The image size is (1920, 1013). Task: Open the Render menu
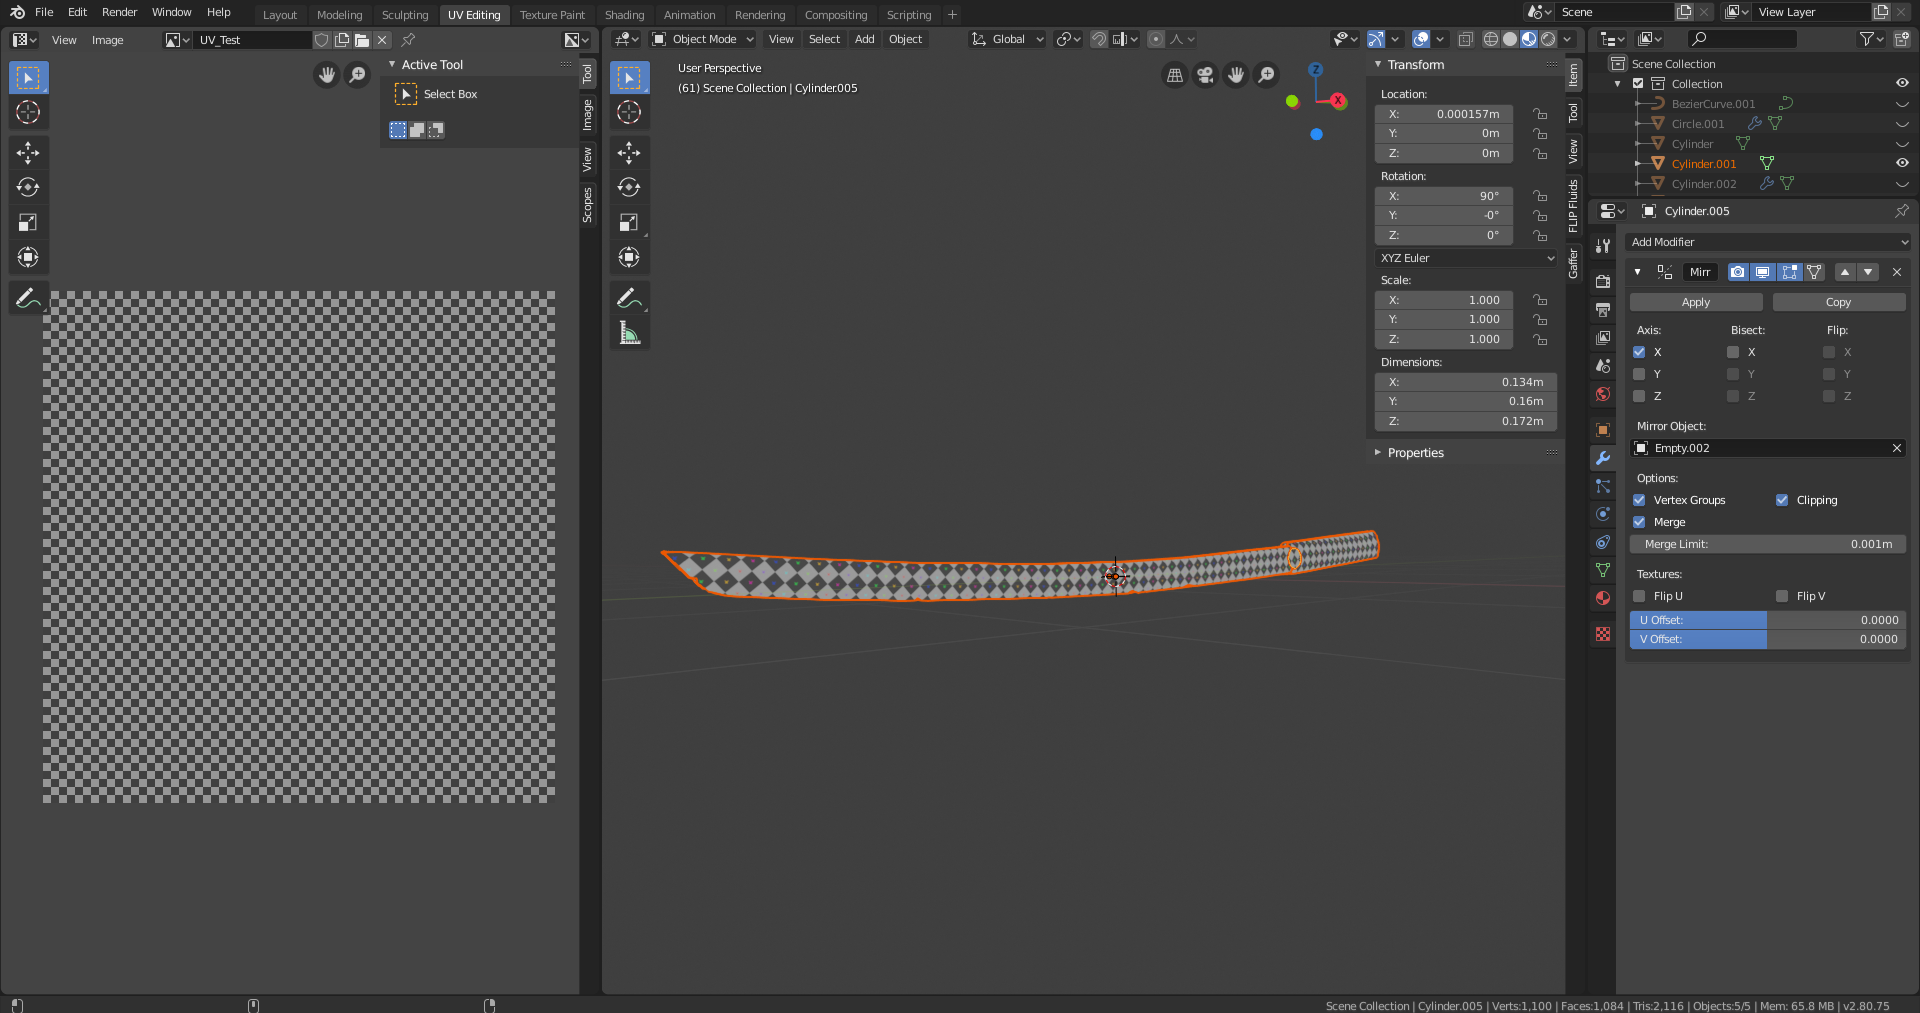tap(119, 12)
